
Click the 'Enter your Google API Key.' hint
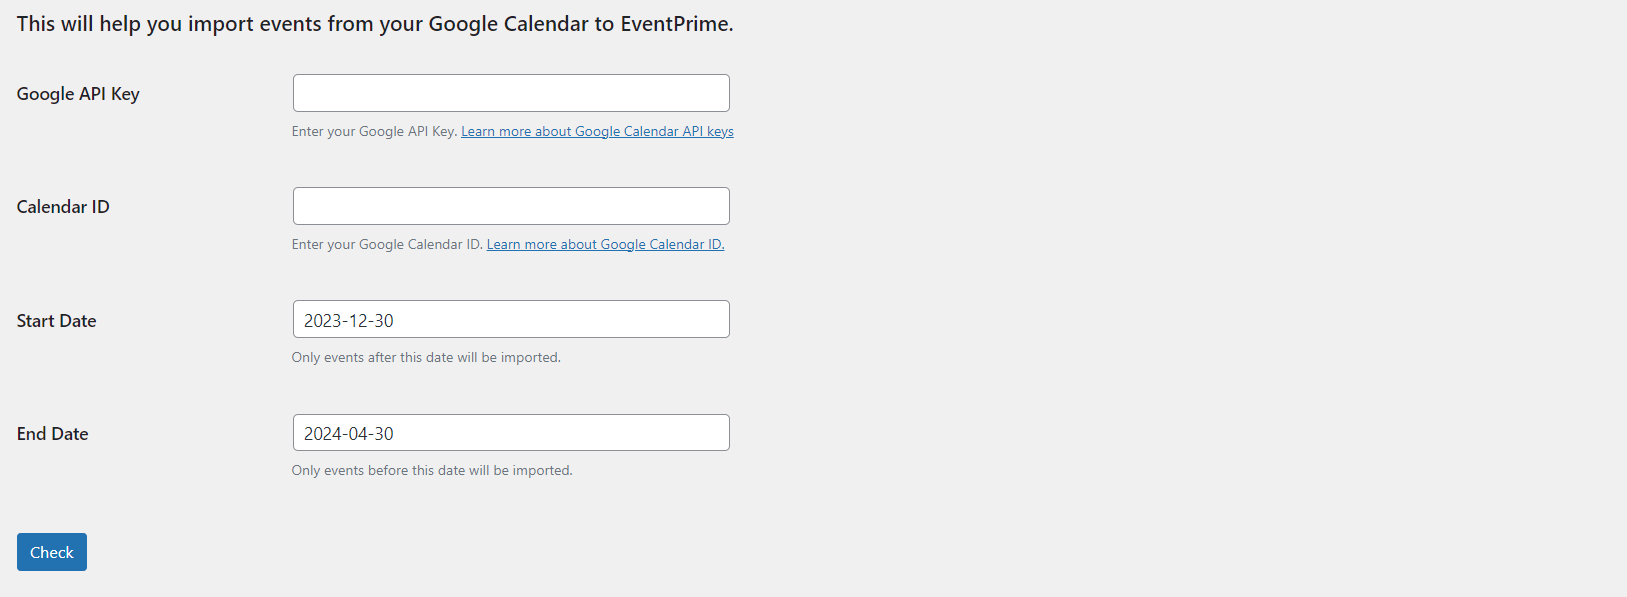[374, 131]
